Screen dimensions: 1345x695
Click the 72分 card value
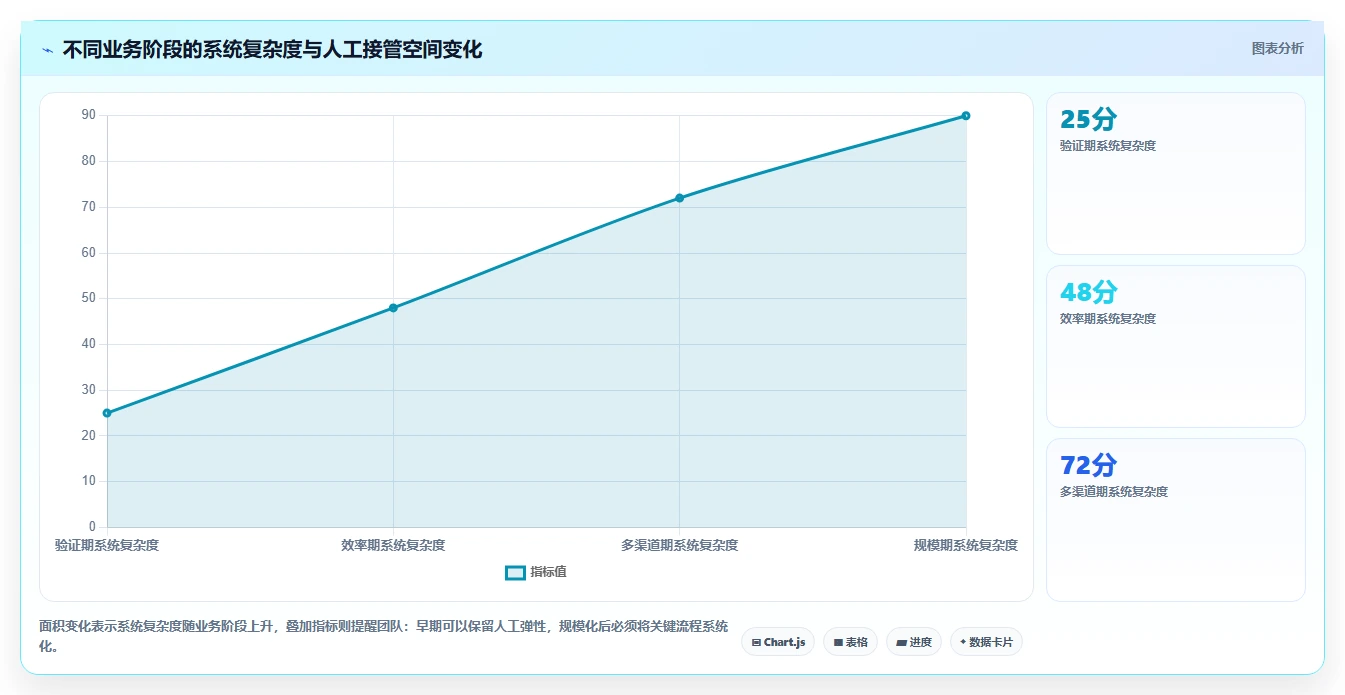point(1089,466)
